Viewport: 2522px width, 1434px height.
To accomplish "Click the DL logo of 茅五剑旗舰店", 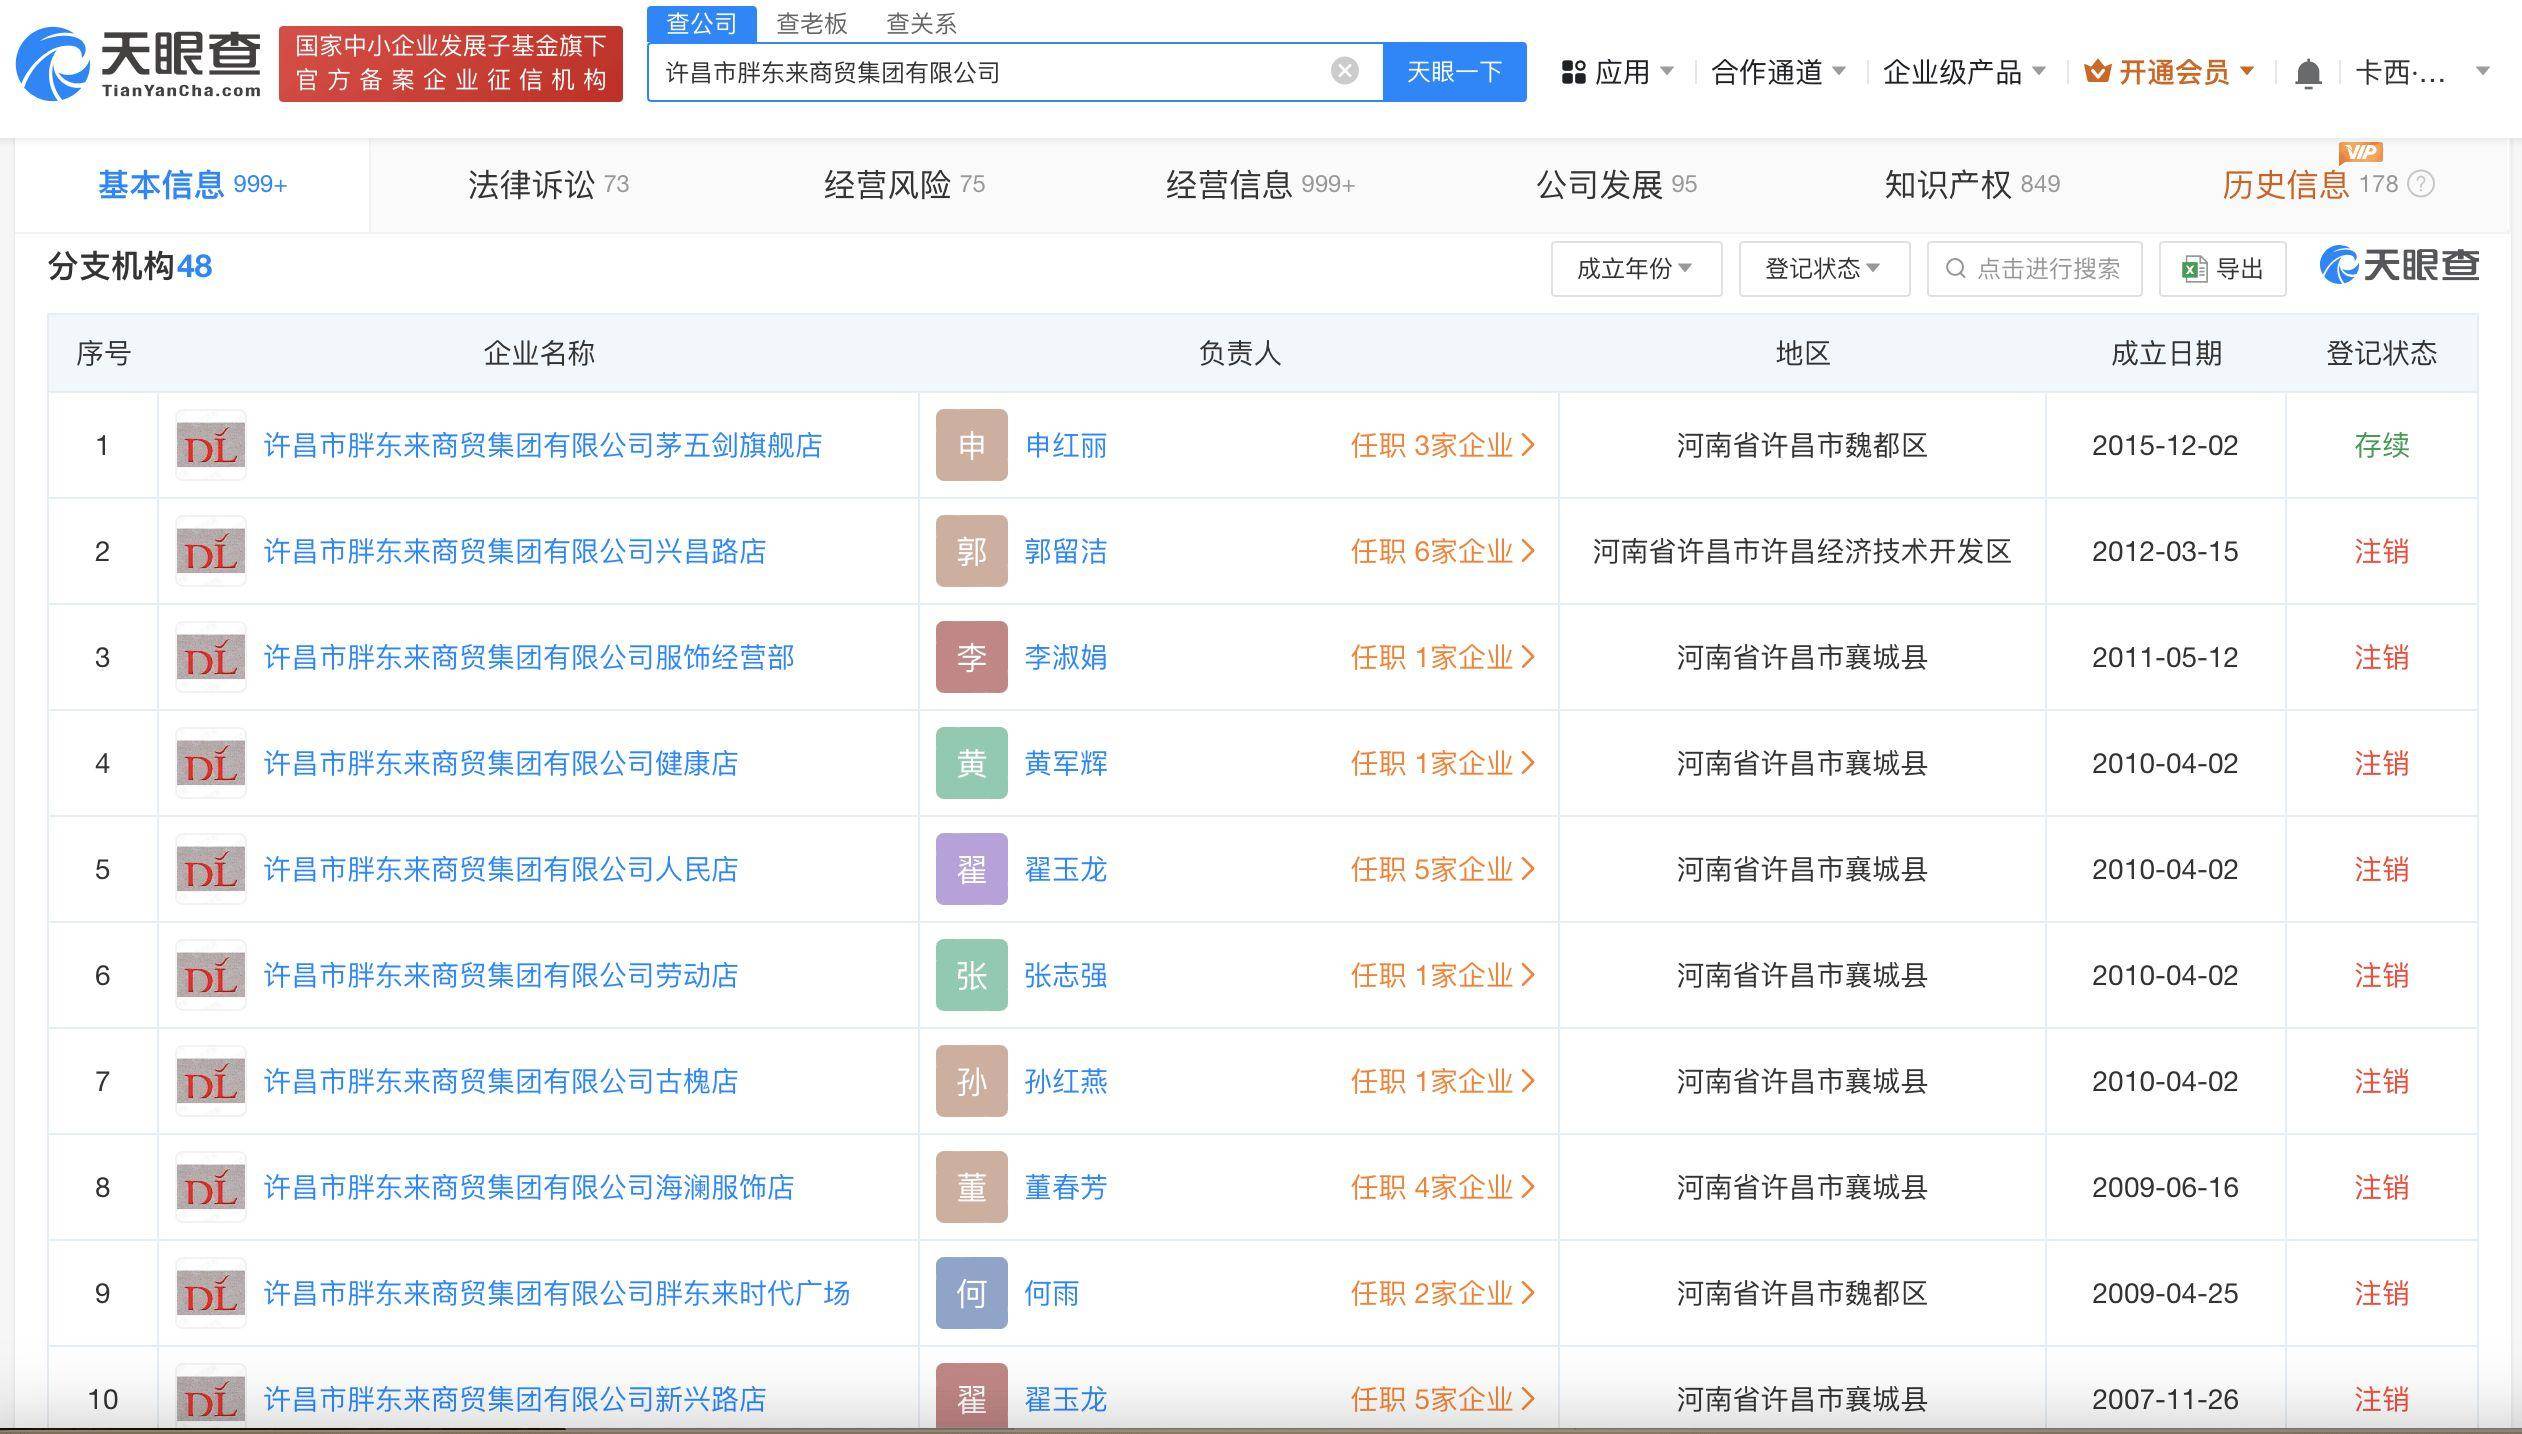I will click(210, 445).
